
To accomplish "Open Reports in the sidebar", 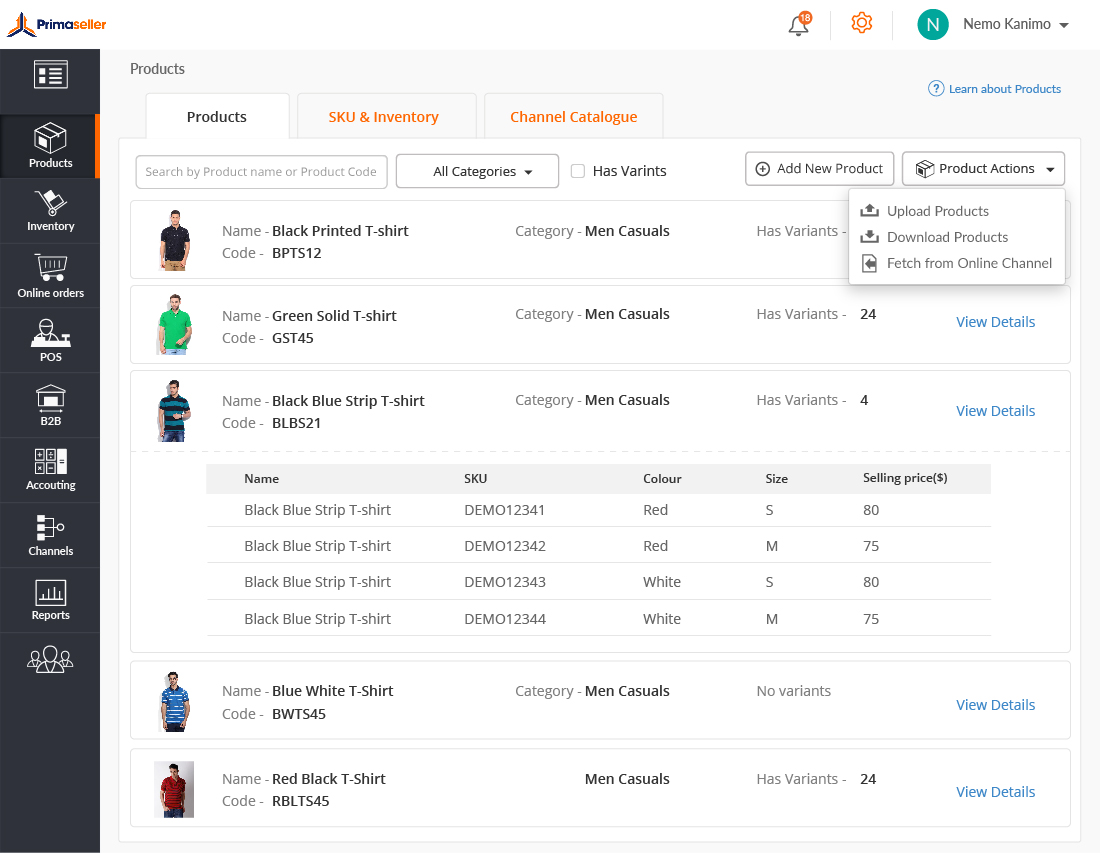I will [x=50, y=600].
